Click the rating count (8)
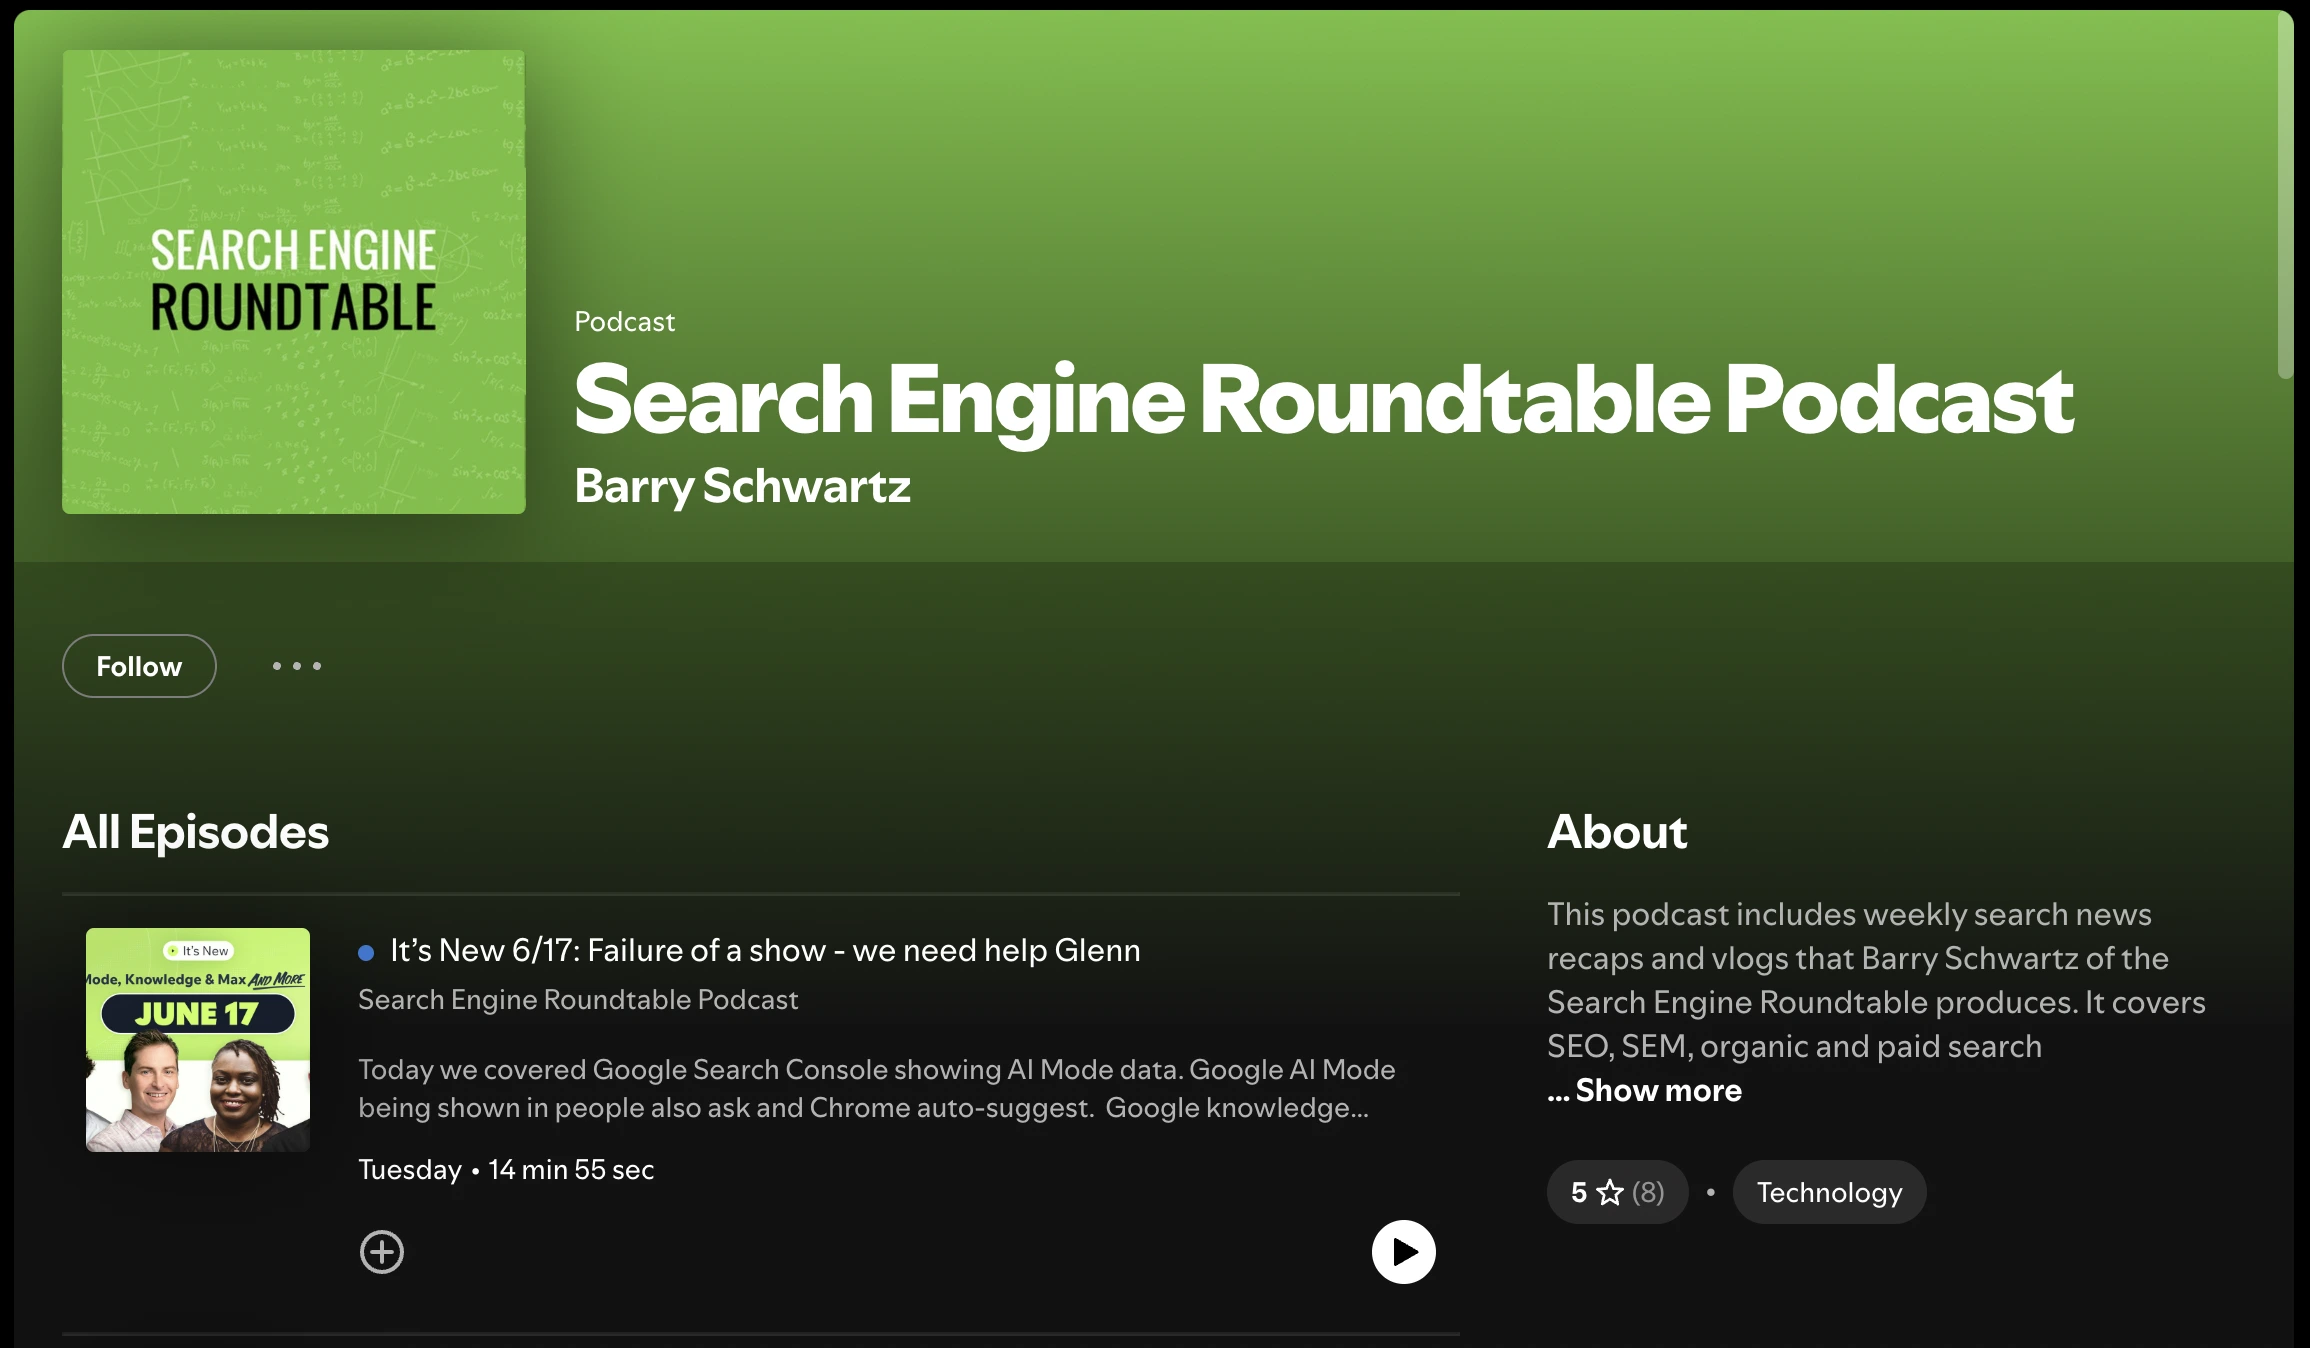The width and height of the screenshot is (2310, 1348). point(1648,1192)
